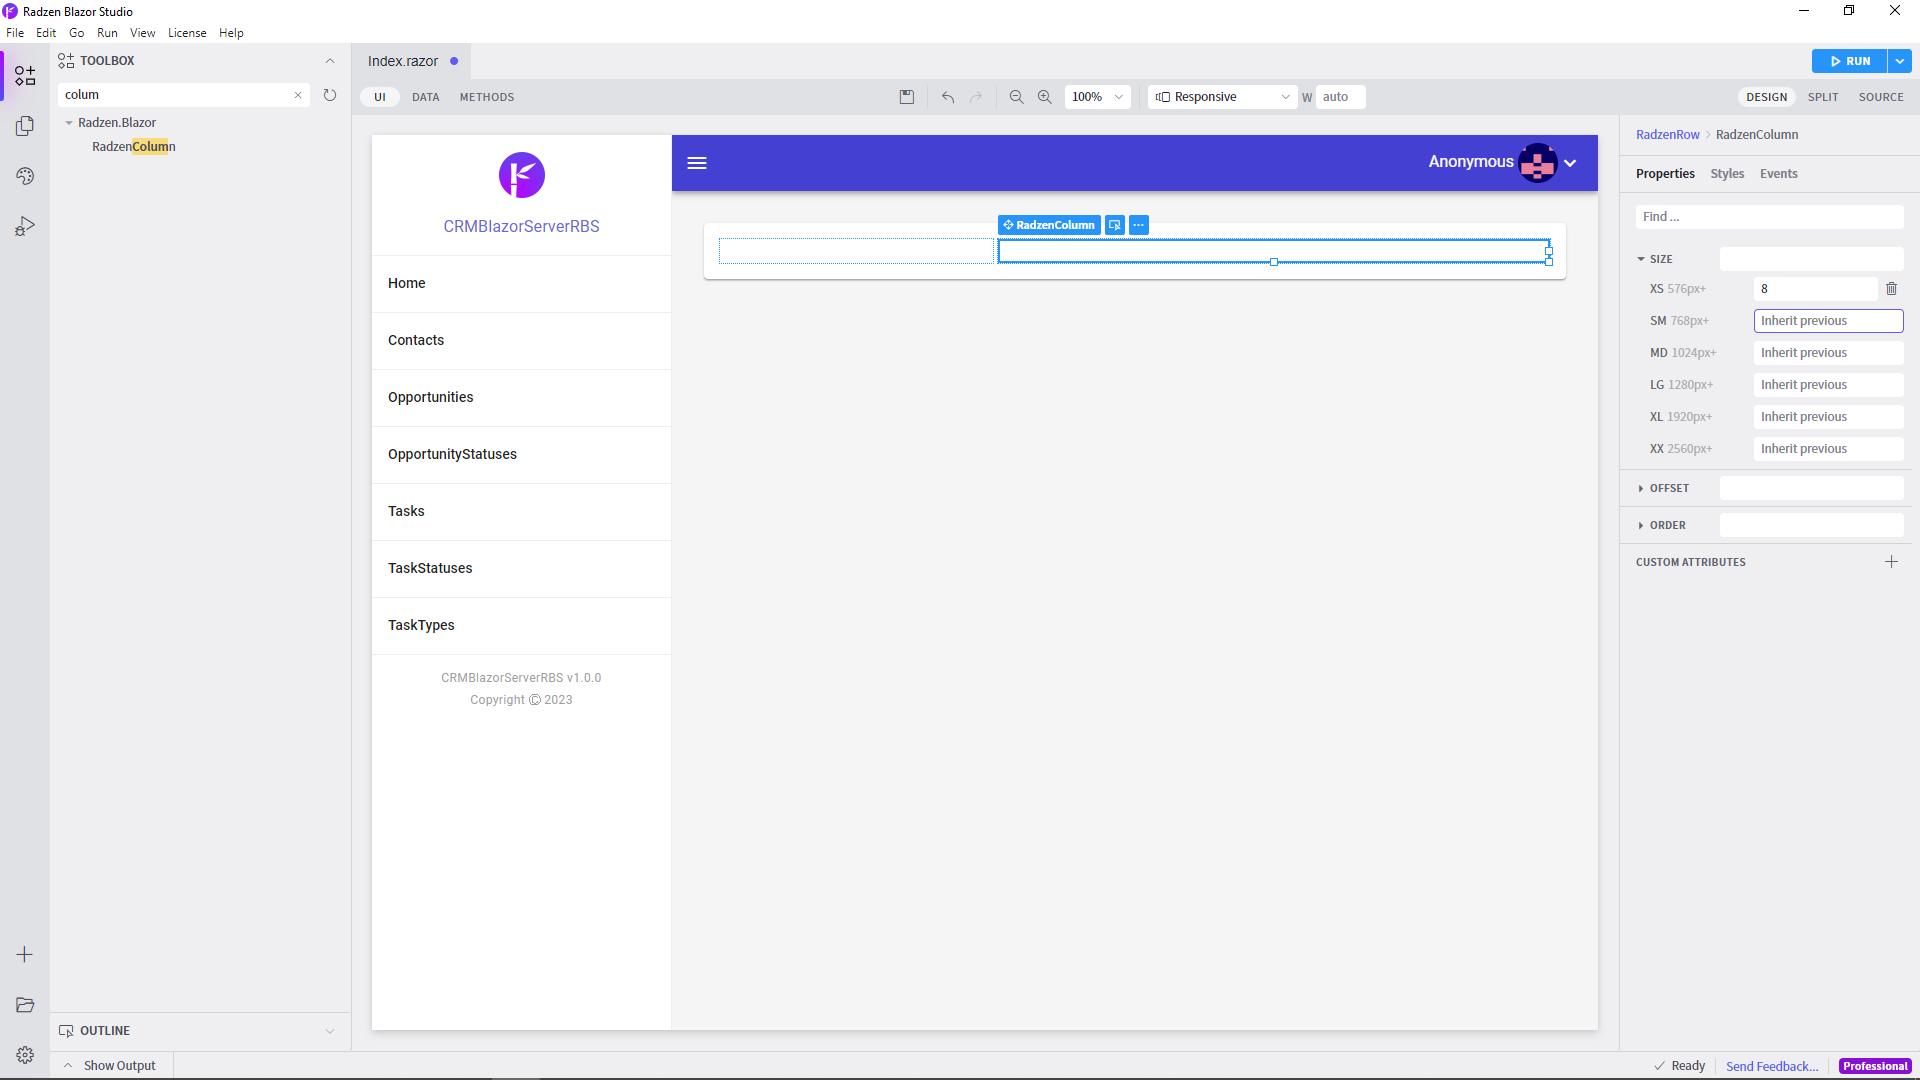Open the File menu
Screen dimensions: 1920x1080
click(15, 33)
